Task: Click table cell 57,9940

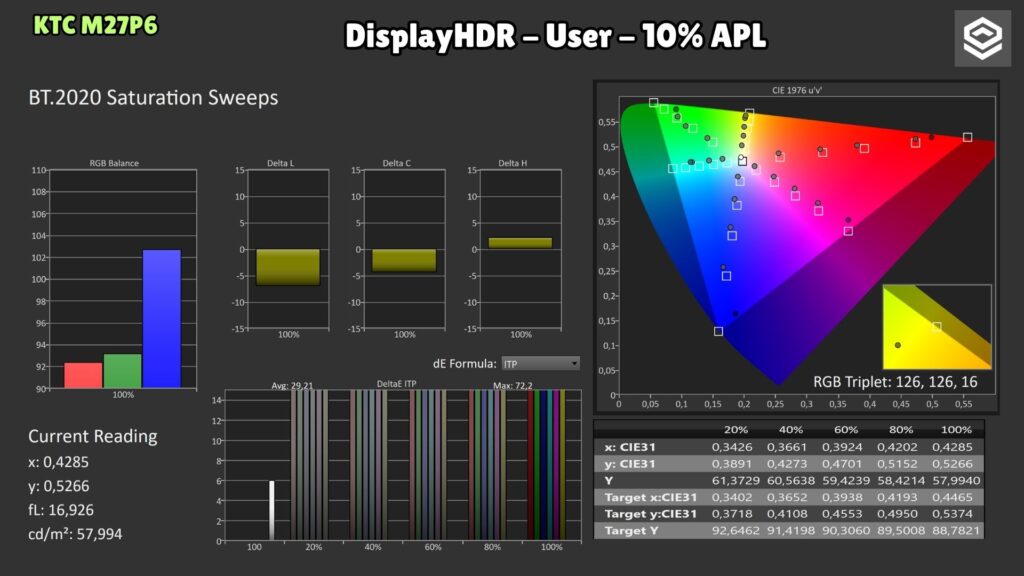Action: pyautogui.click(x=955, y=481)
